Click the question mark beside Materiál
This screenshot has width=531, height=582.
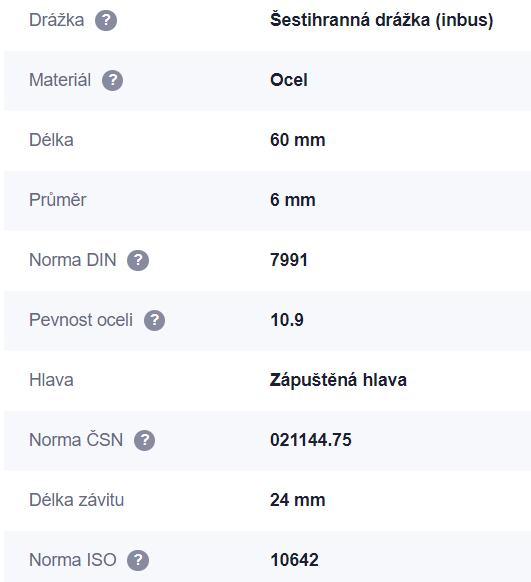click(x=112, y=80)
